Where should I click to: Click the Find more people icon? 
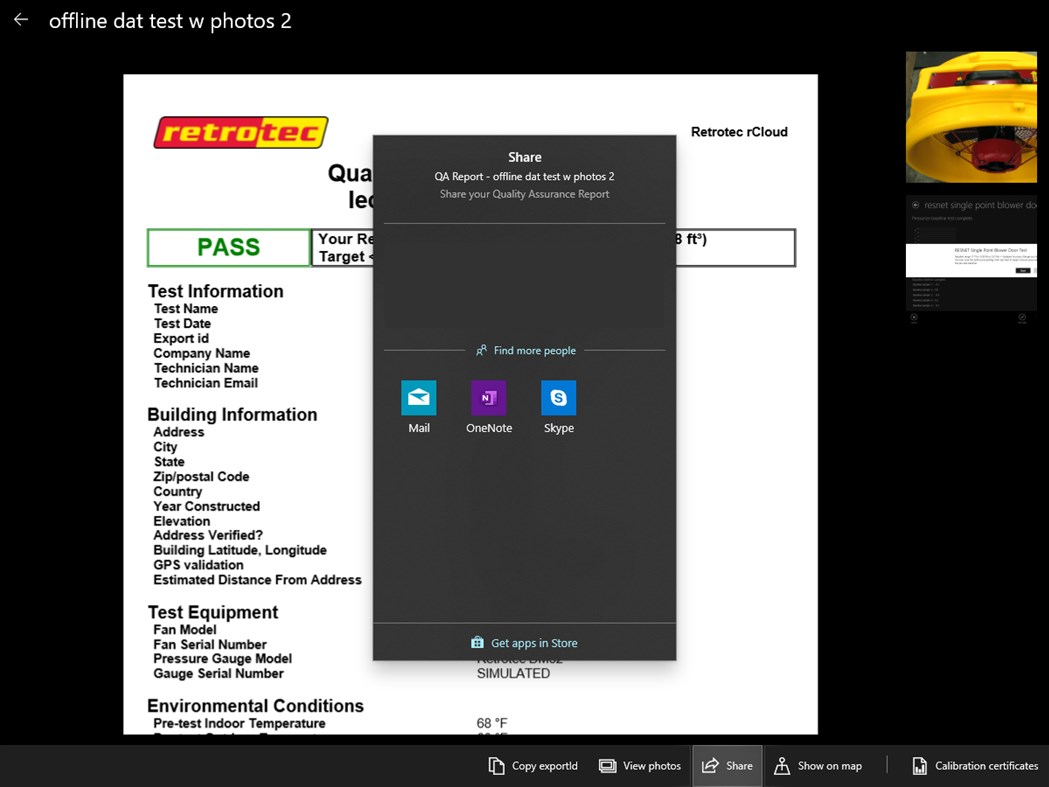point(483,350)
